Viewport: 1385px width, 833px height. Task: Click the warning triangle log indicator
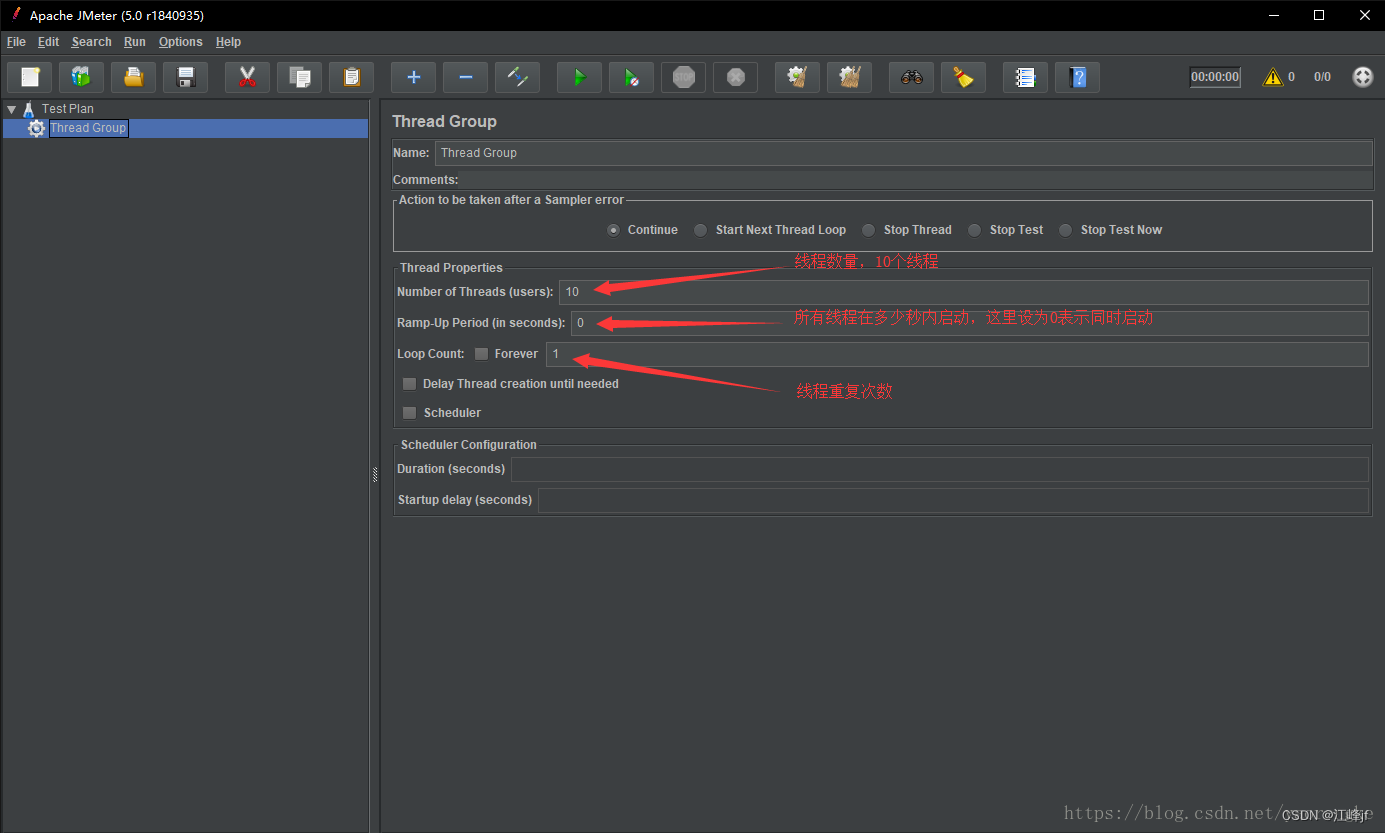pyautogui.click(x=1272, y=77)
